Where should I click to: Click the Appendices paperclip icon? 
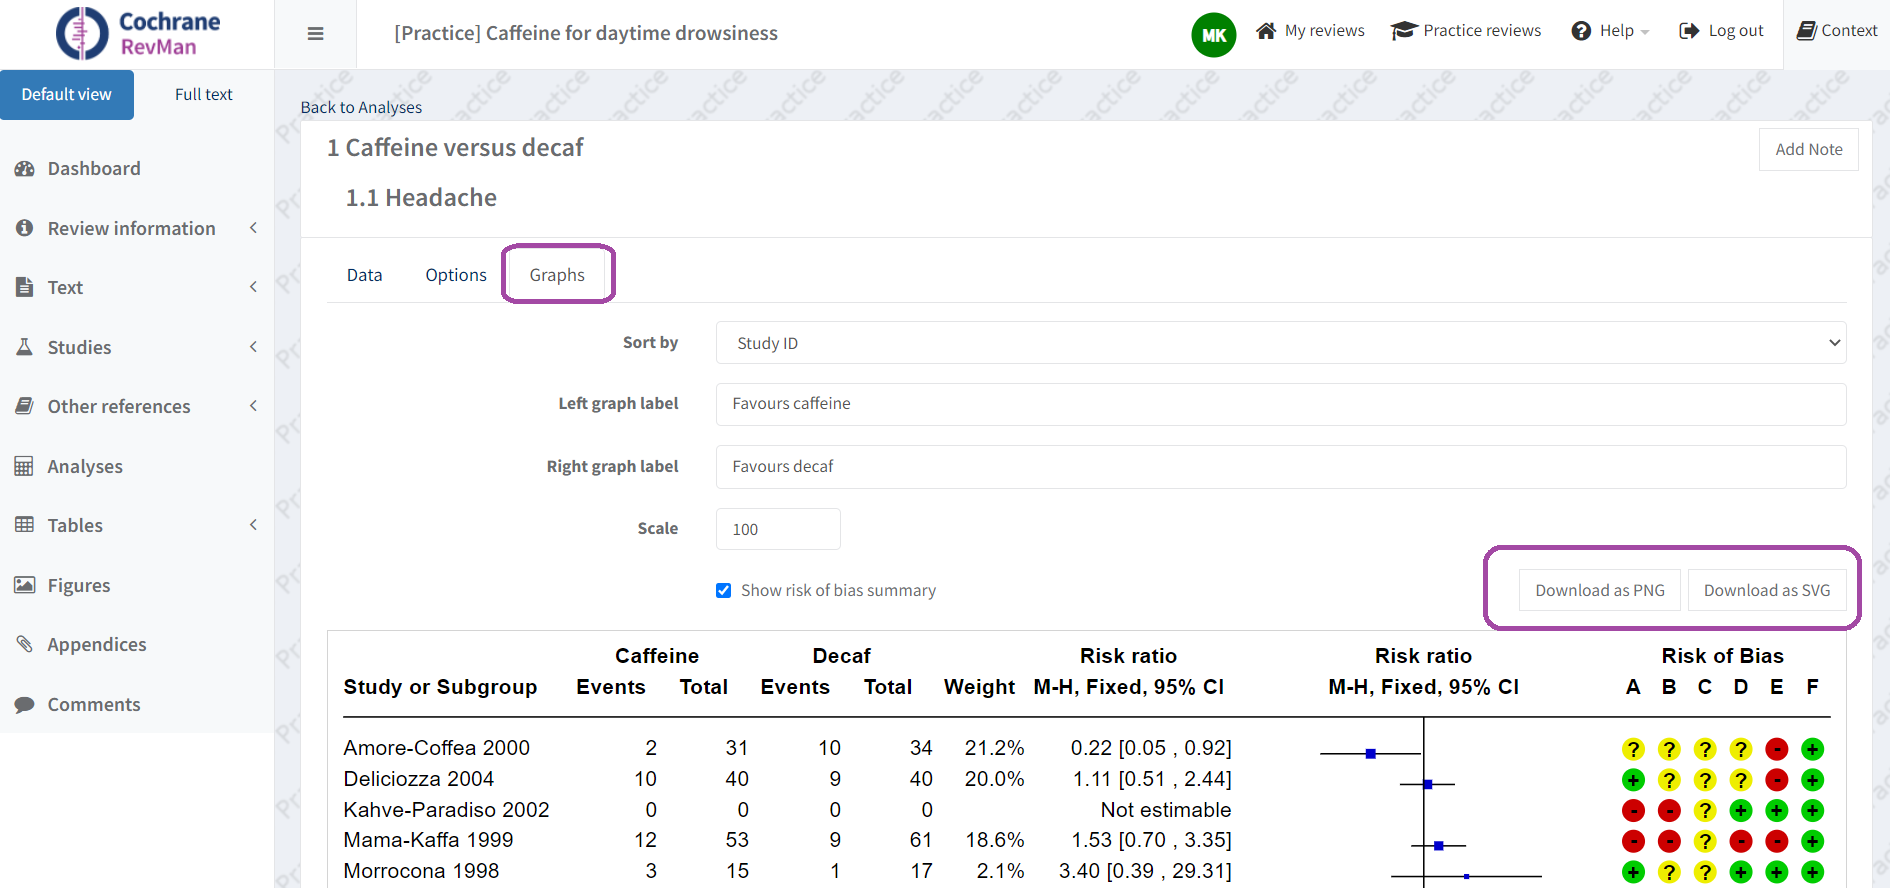click(25, 644)
